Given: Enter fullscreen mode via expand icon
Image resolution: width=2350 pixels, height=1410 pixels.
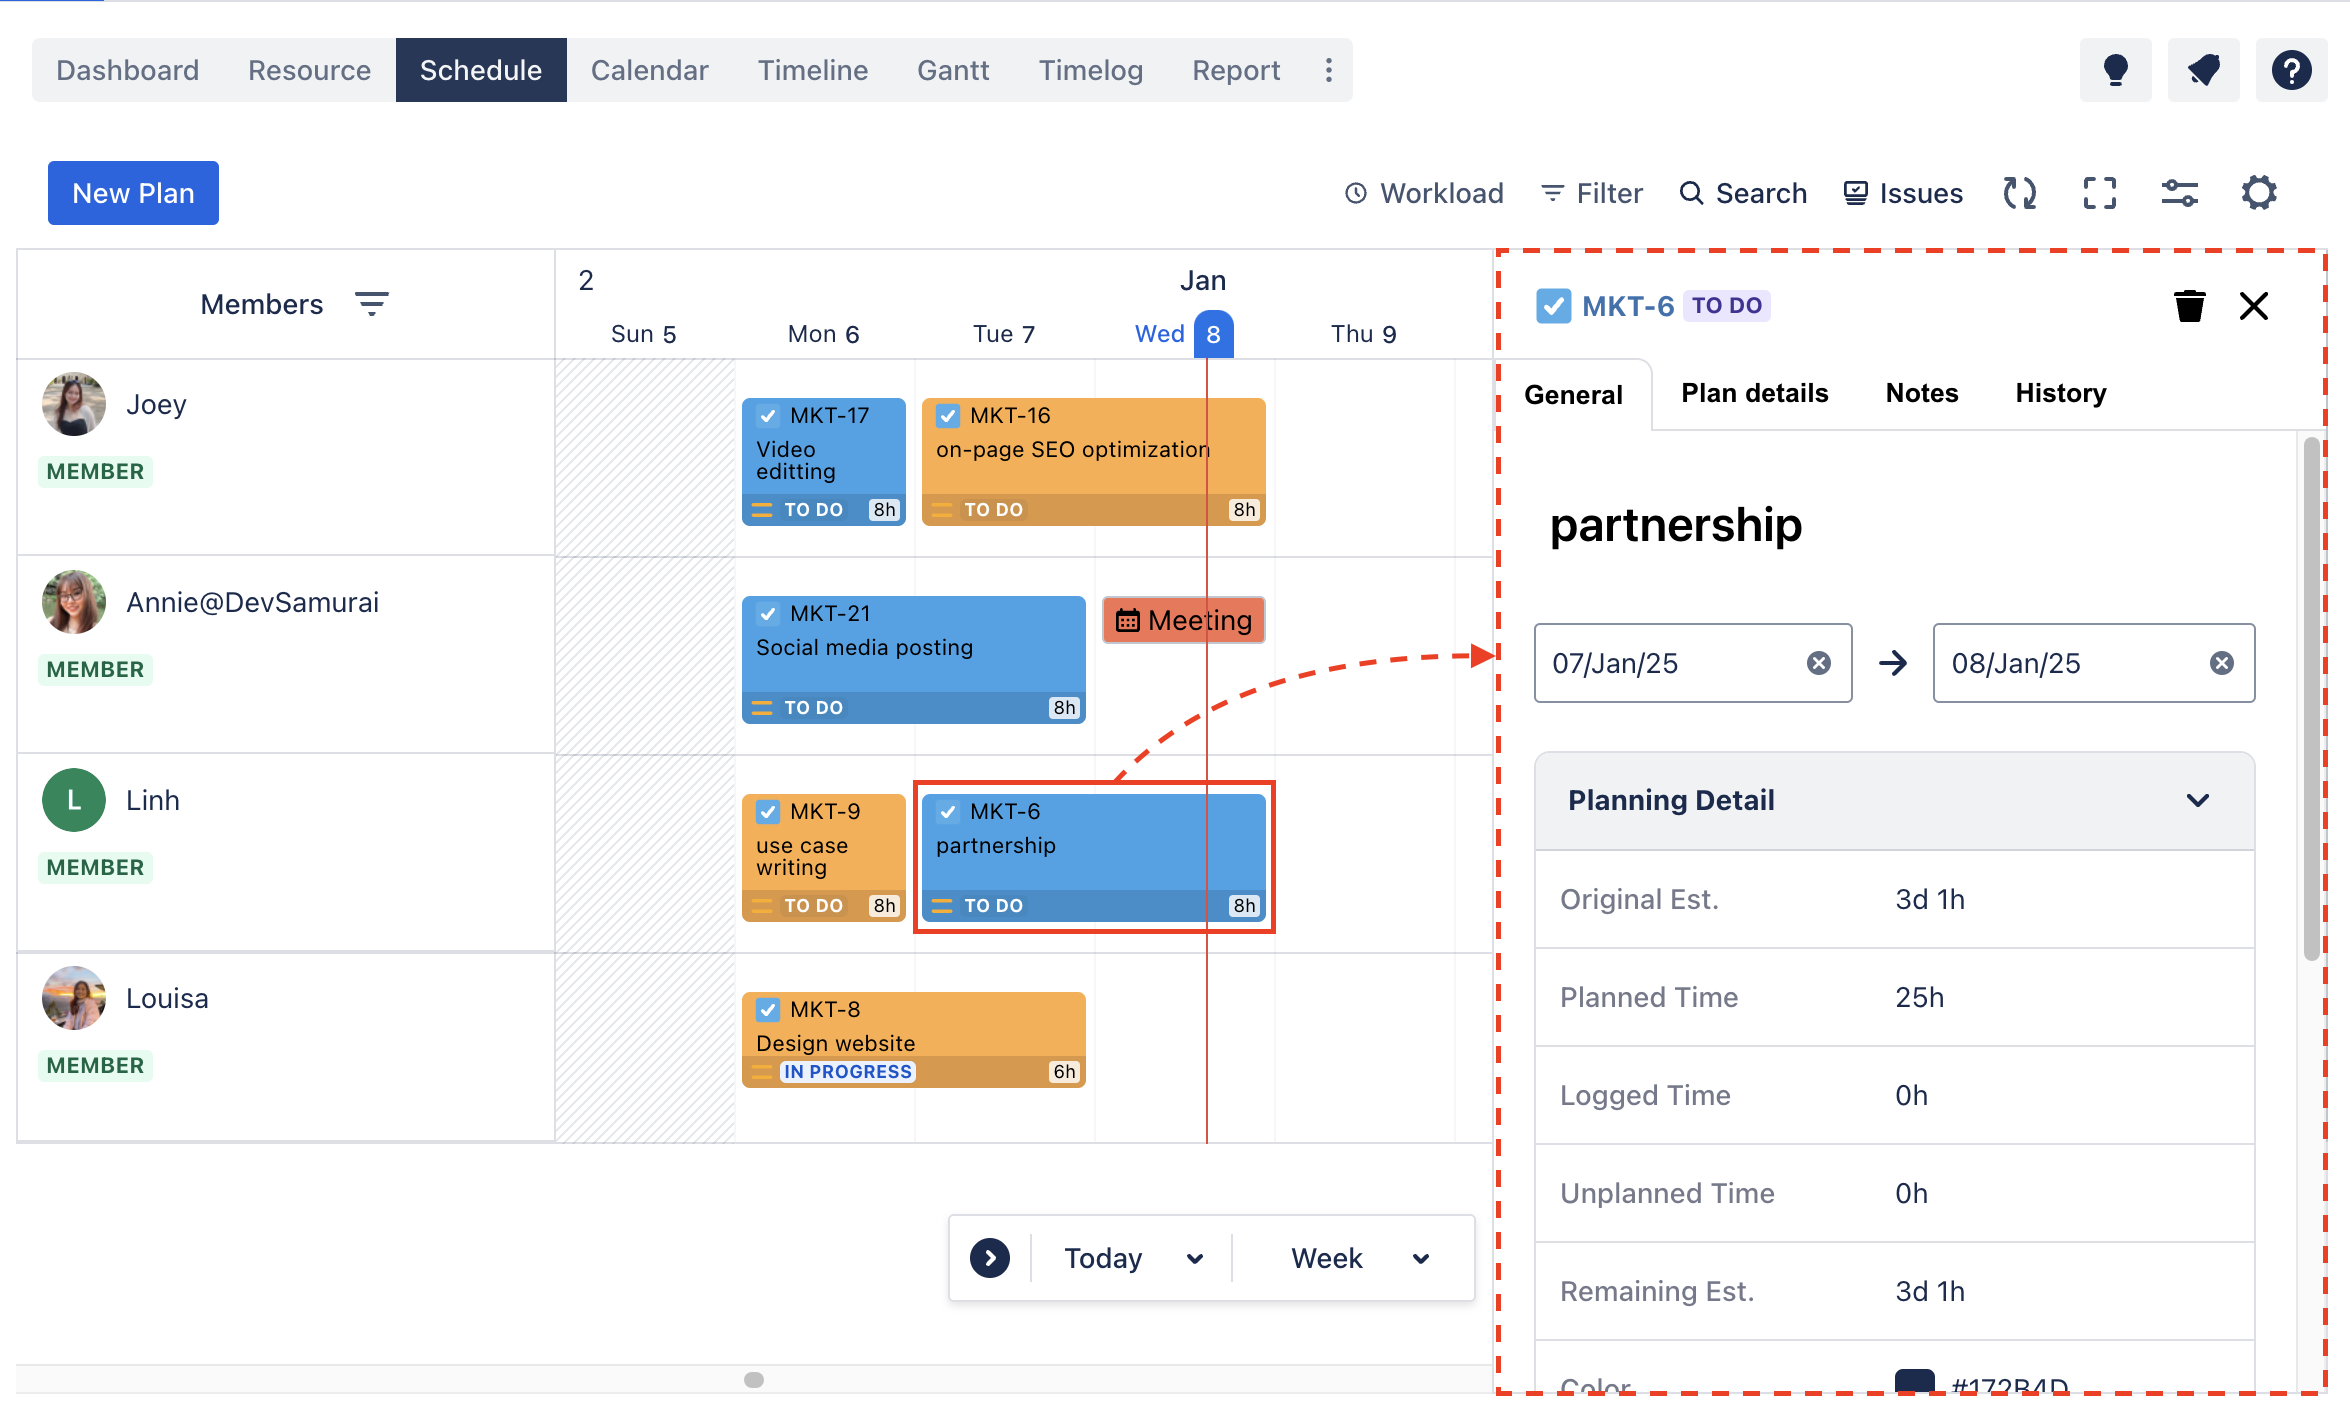Looking at the screenshot, I should point(2099,193).
